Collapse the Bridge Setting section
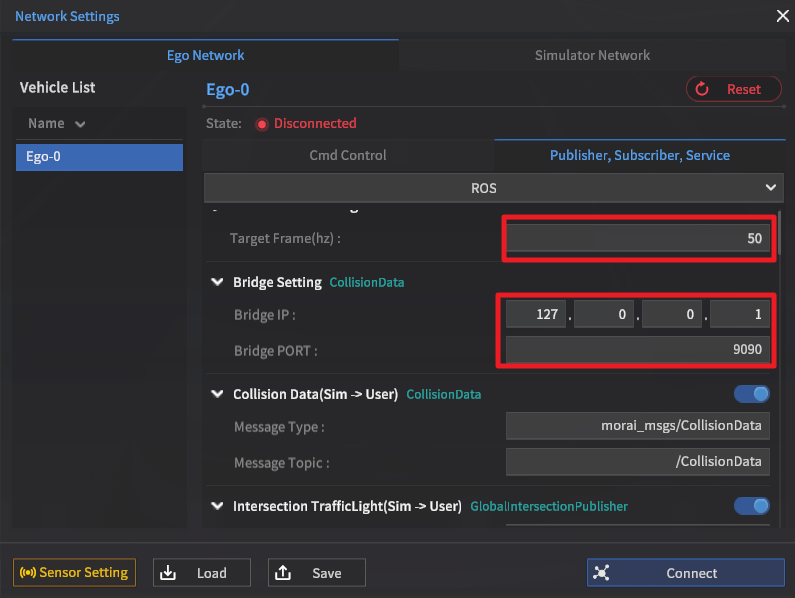The height and width of the screenshot is (598, 795). click(217, 283)
